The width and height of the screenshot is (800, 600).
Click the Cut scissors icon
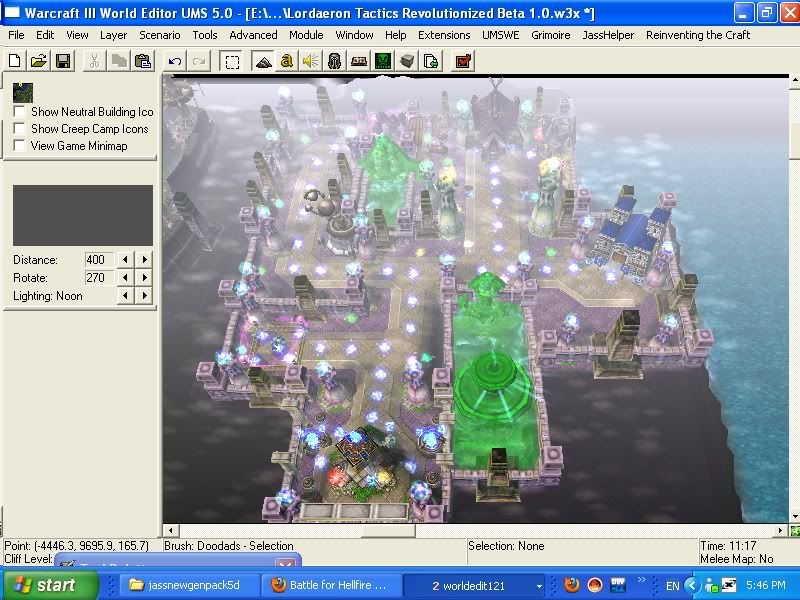point(94,61)
